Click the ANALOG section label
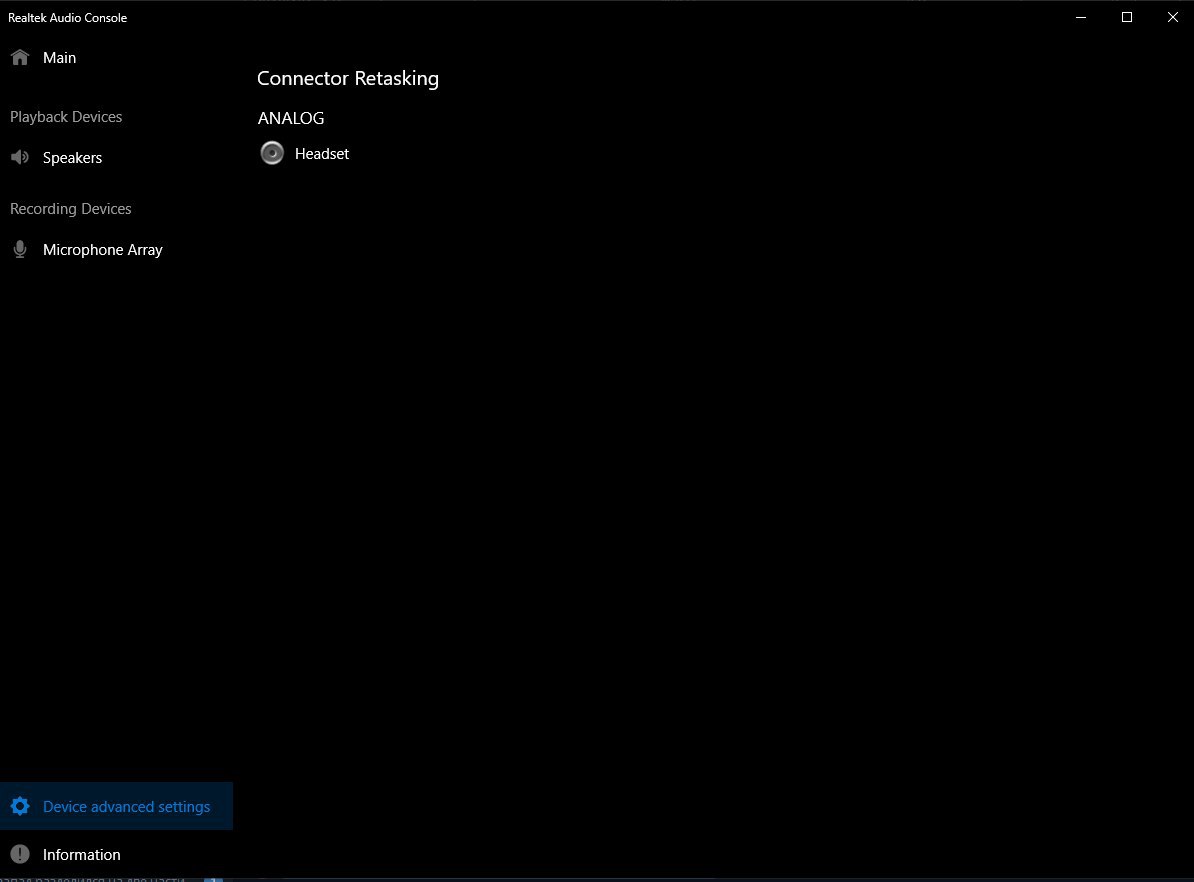 coord(291,118)
